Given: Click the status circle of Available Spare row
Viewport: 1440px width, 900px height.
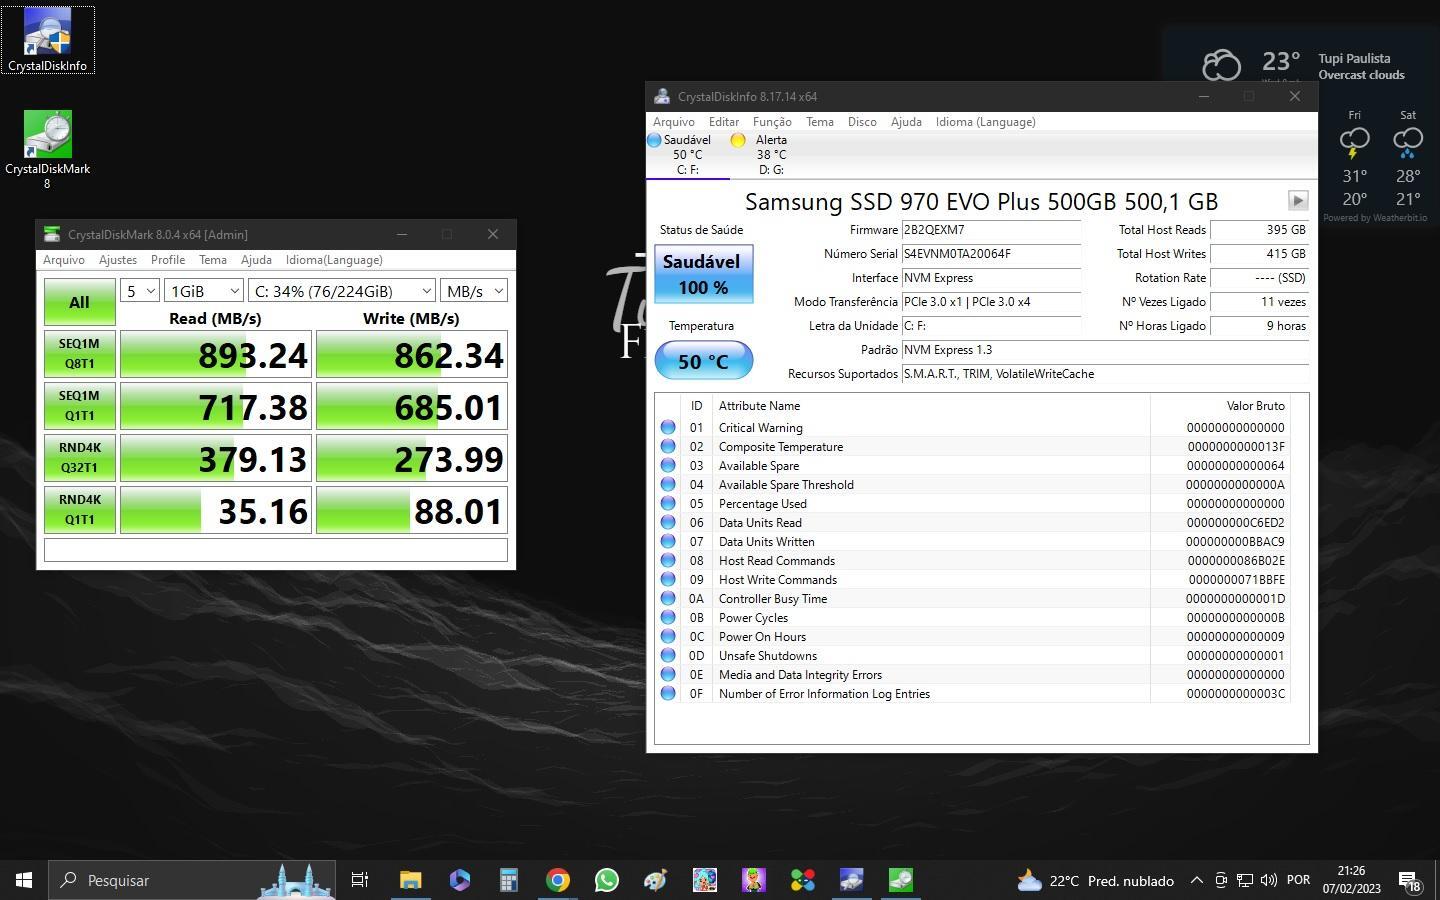Looking at the screenshot, I should pyautogui.click(x=668, y=466).
